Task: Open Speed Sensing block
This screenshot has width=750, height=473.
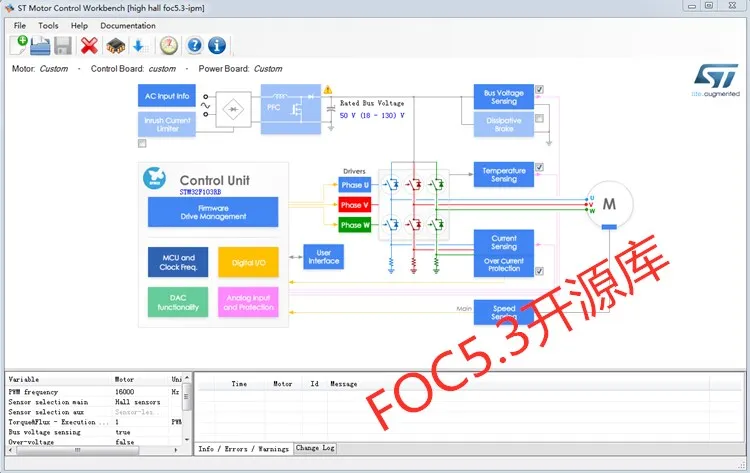Action: click(x=504, y=312)
